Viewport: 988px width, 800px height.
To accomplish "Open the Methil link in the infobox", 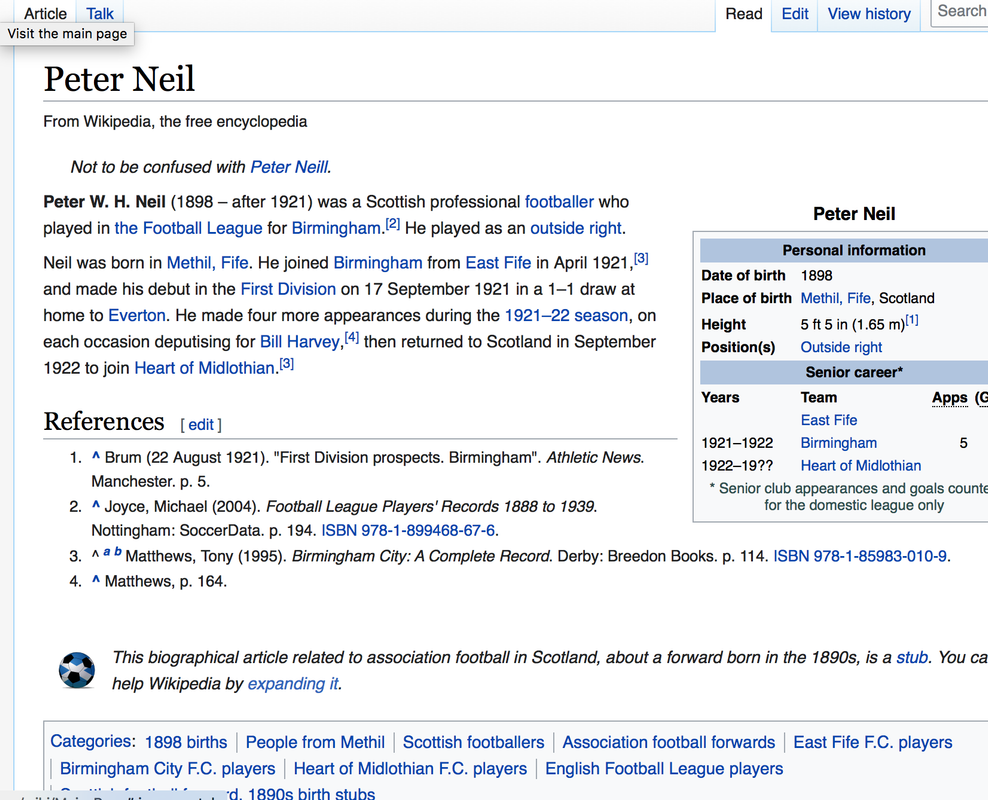I will (x=836, y=298).
